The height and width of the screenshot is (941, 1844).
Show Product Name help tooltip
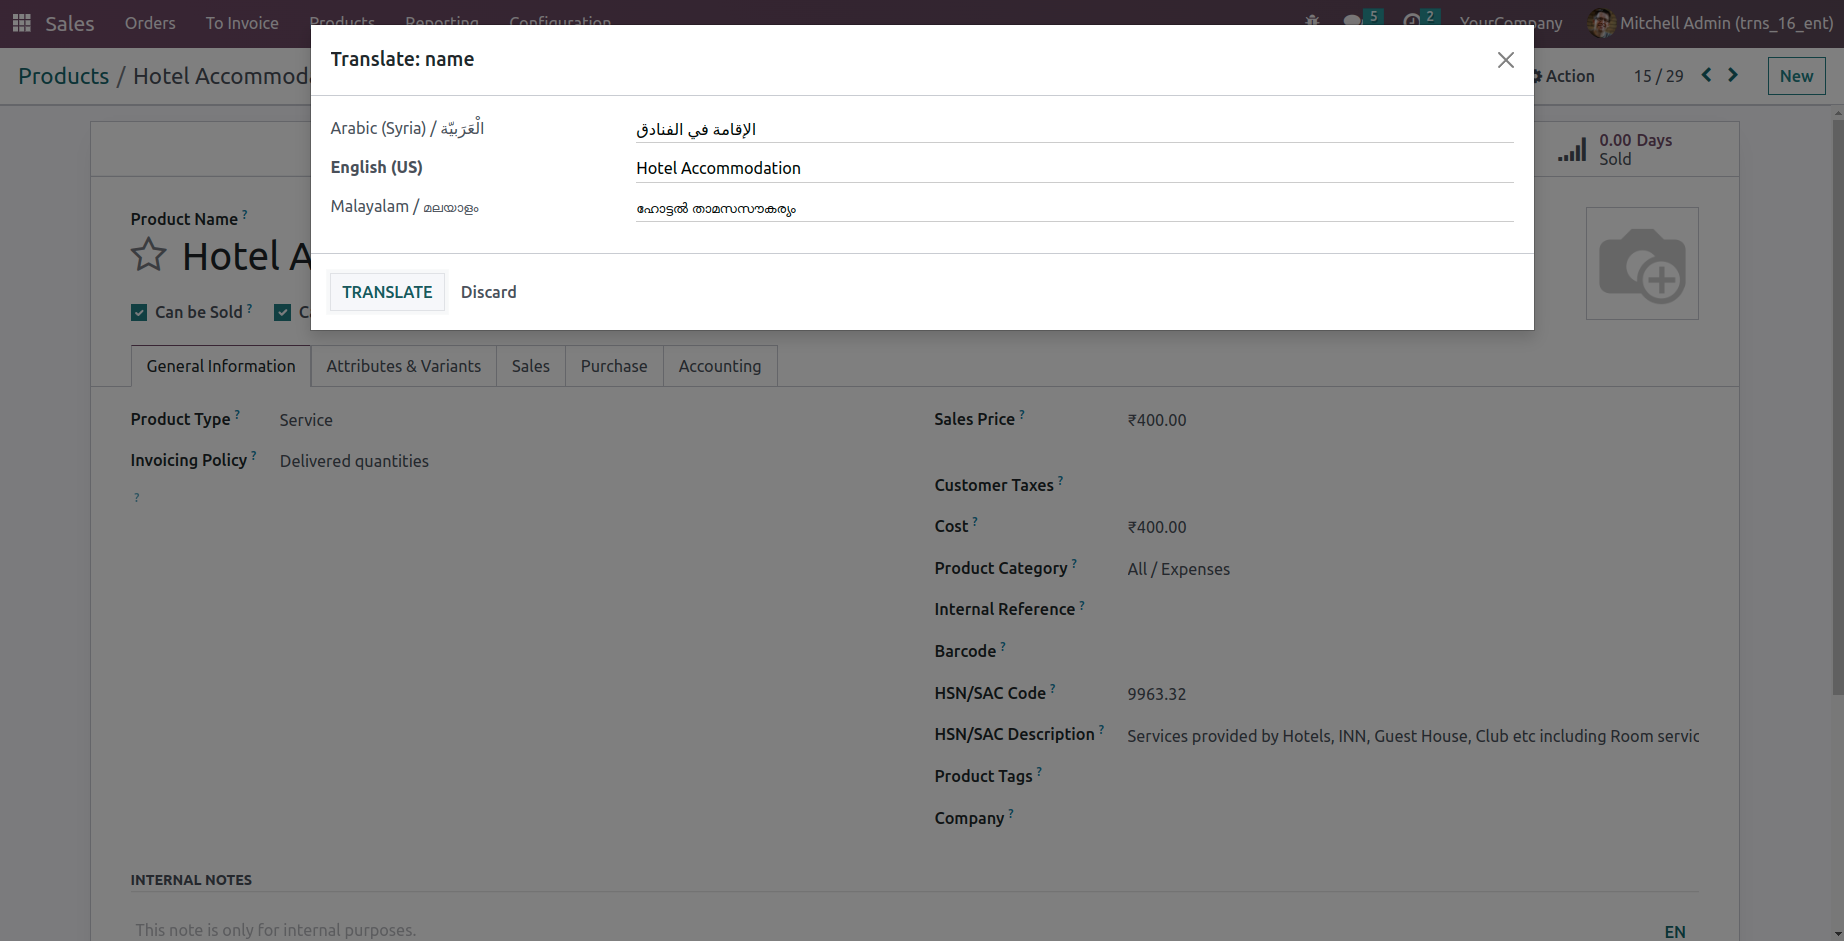click(245, 214)
